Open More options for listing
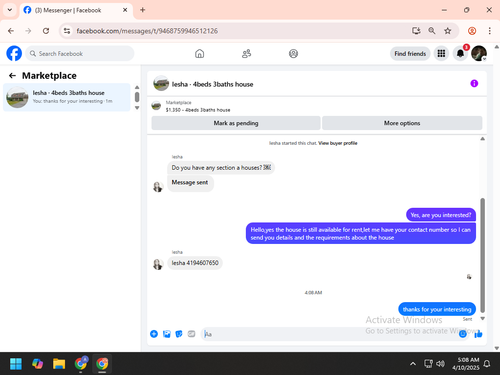500x375 pixels. (402, 123)
